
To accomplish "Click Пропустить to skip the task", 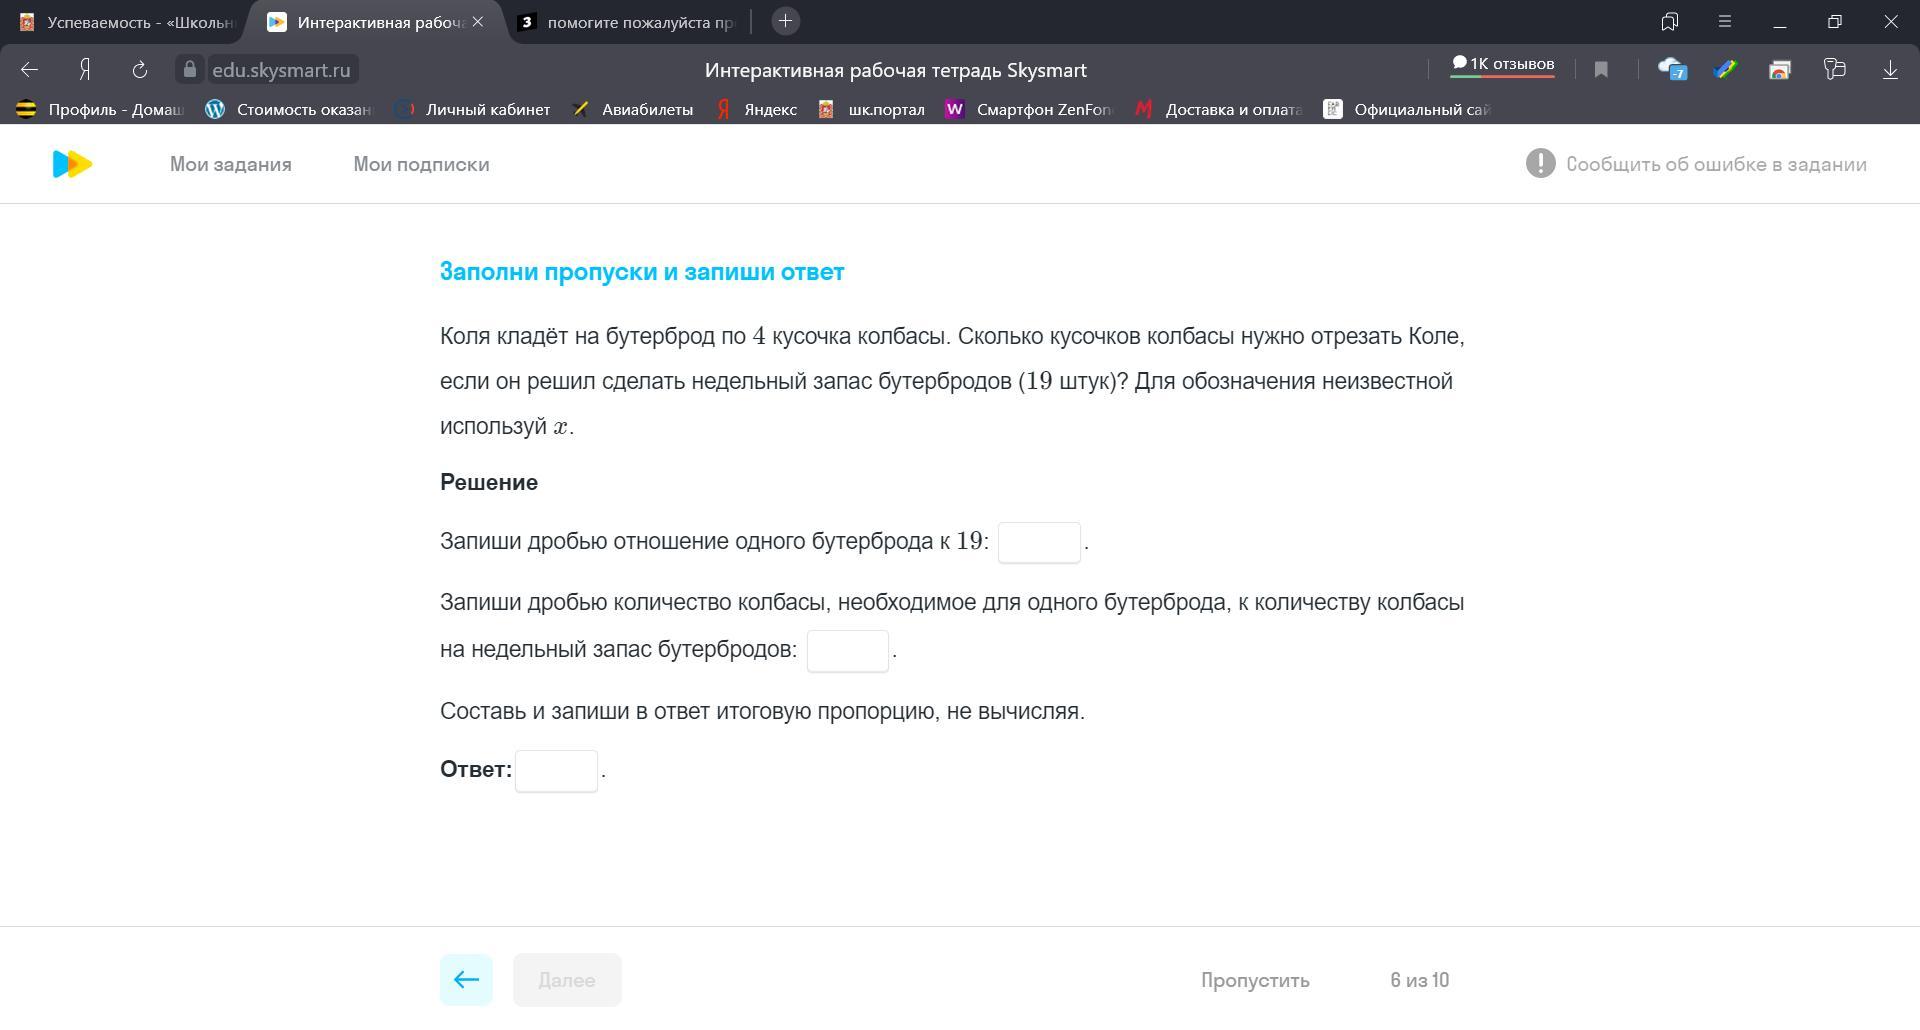I will [1255, 980].
